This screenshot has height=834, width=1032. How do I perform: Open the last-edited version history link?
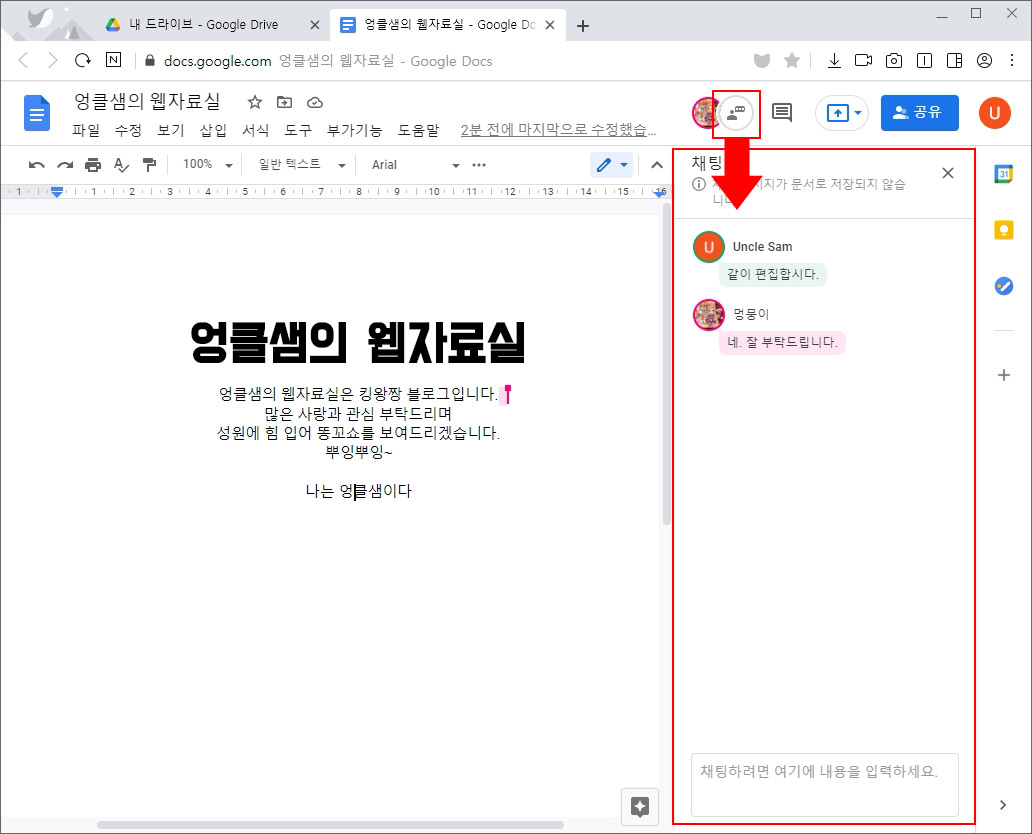[x=558, y=130]
